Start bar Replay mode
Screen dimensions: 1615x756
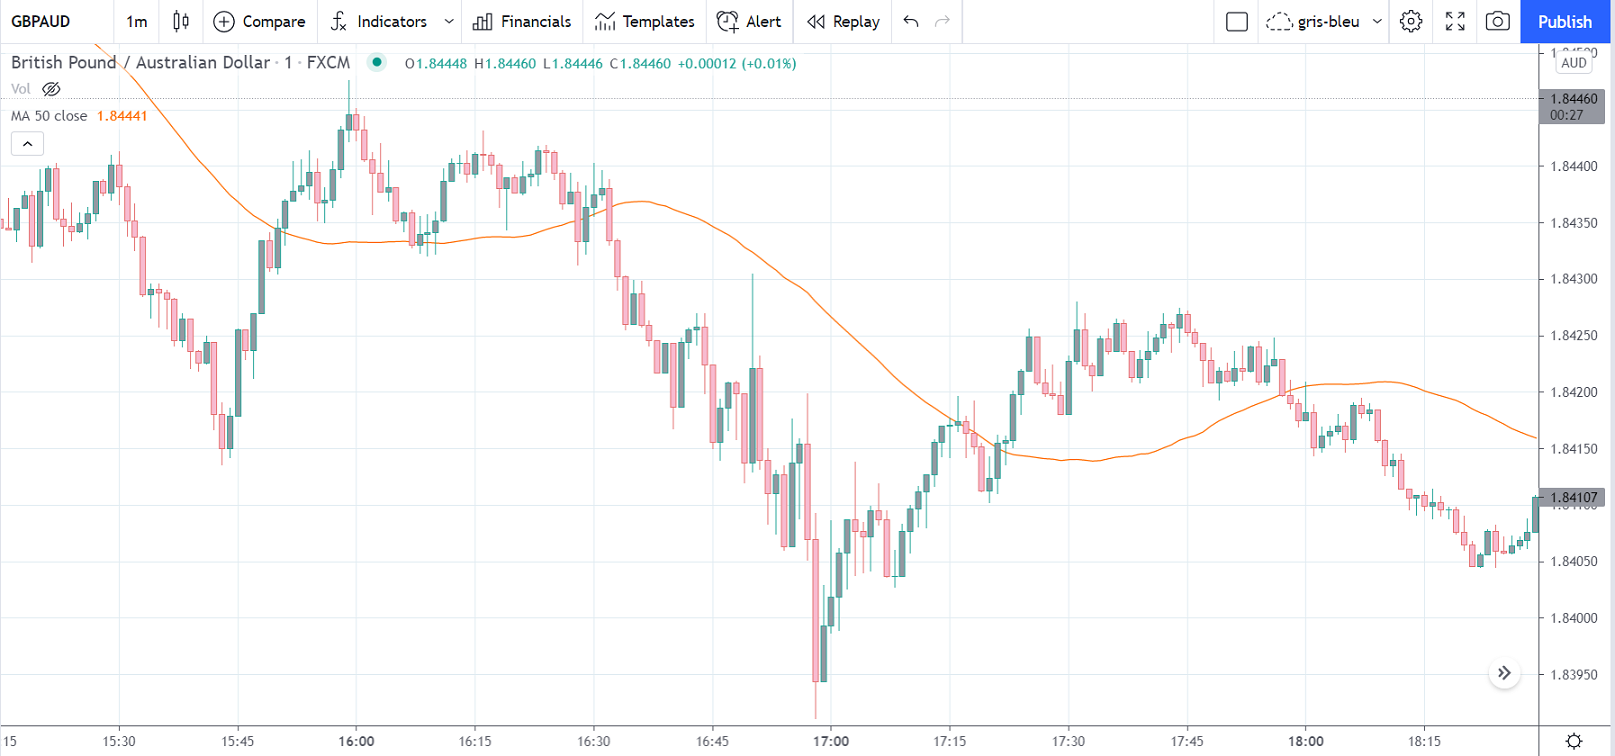pos(843,21)
